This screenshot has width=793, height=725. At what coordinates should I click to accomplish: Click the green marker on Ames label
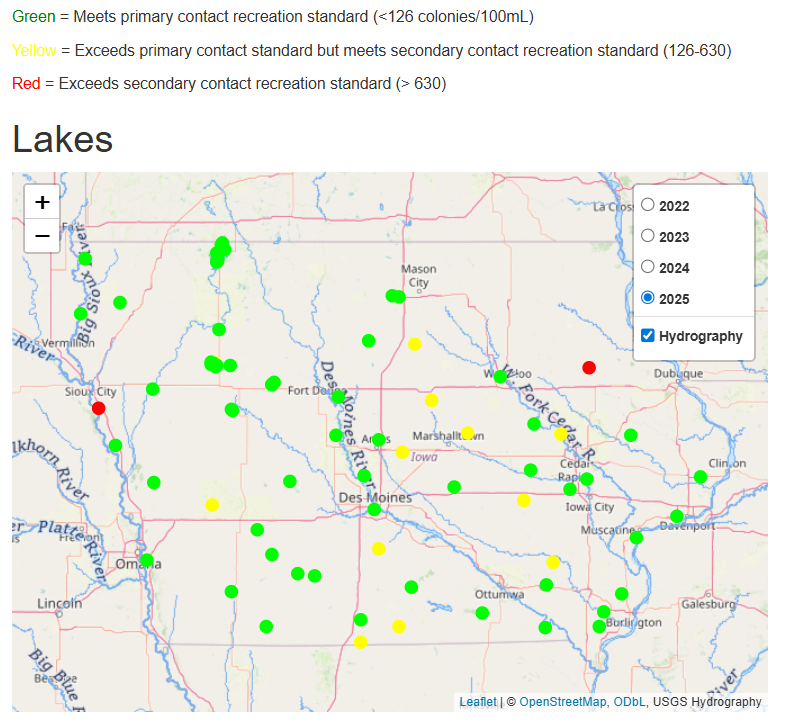pos(378,440)
